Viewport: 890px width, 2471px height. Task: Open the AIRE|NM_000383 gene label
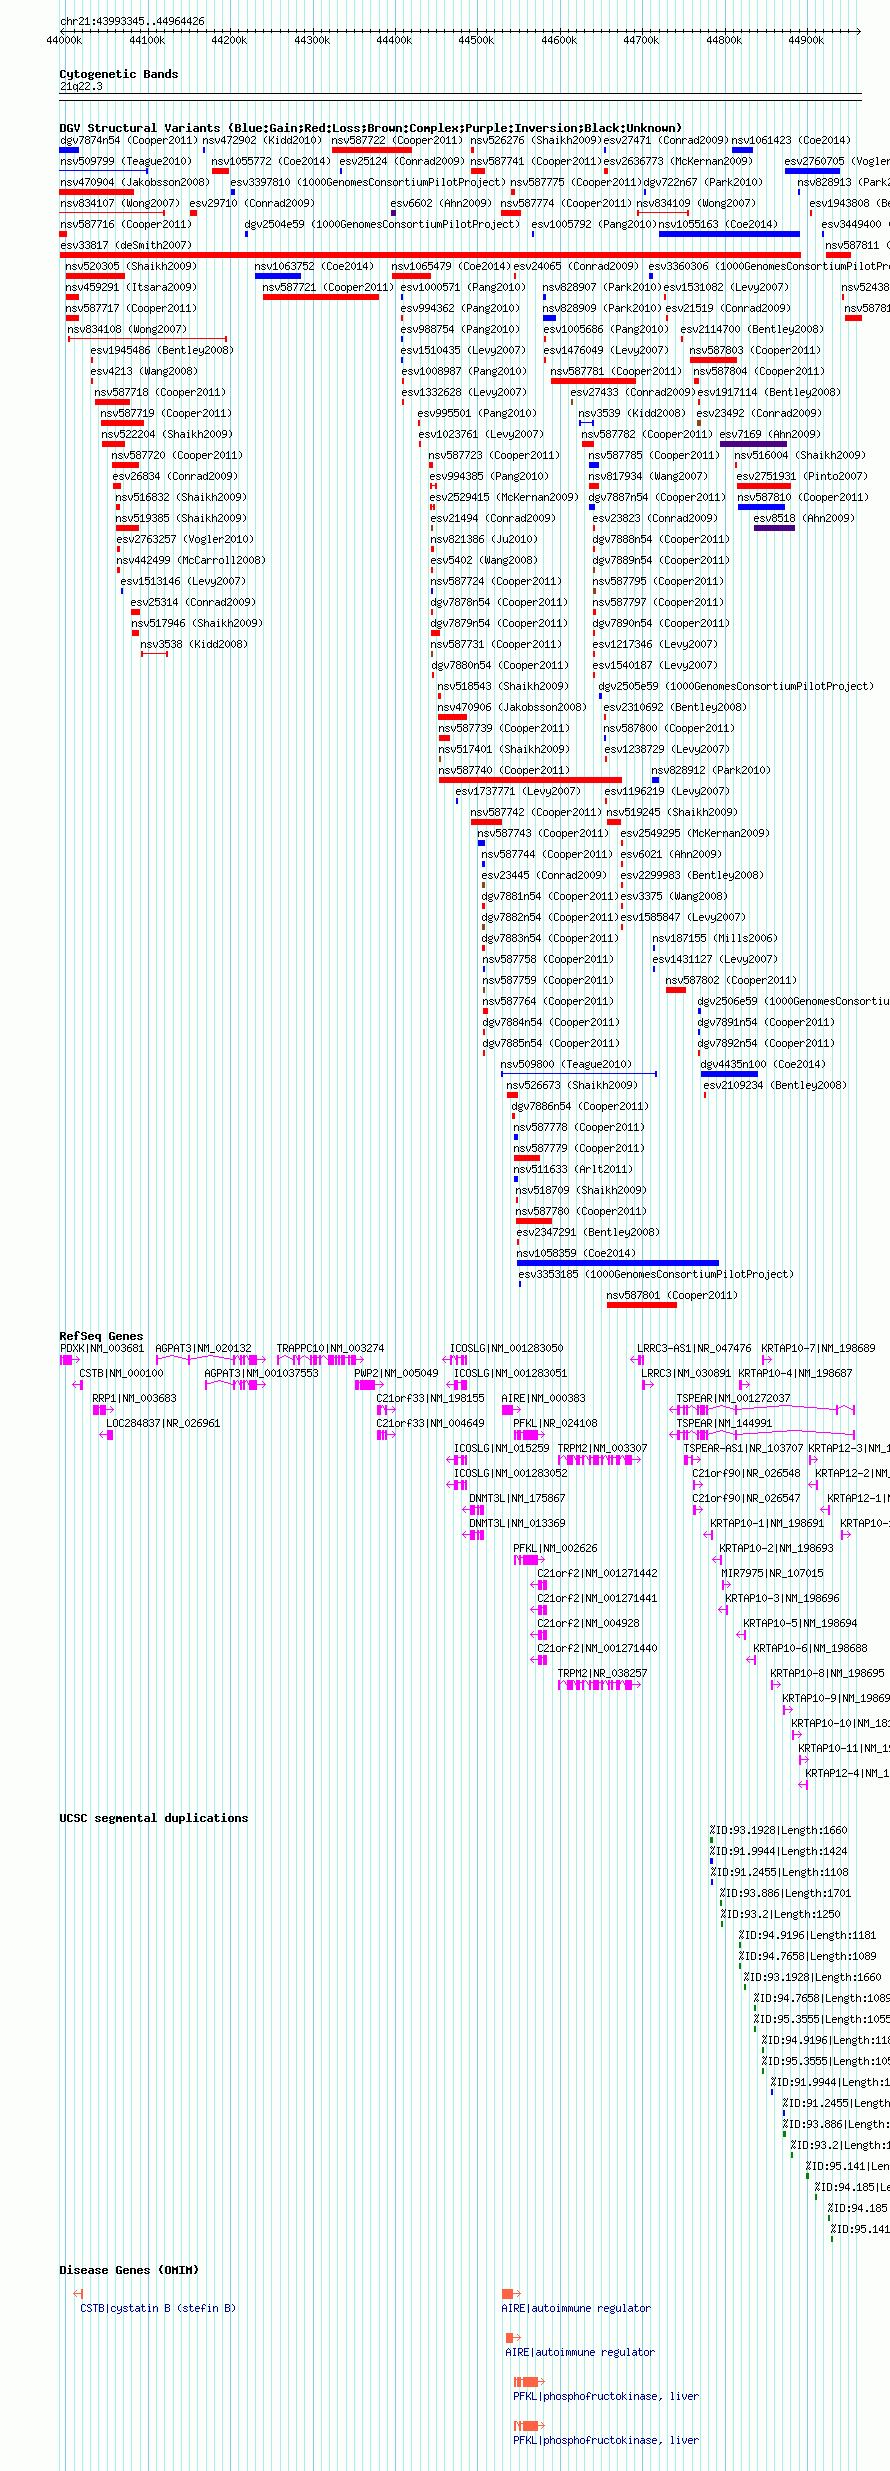point(543,1398)
